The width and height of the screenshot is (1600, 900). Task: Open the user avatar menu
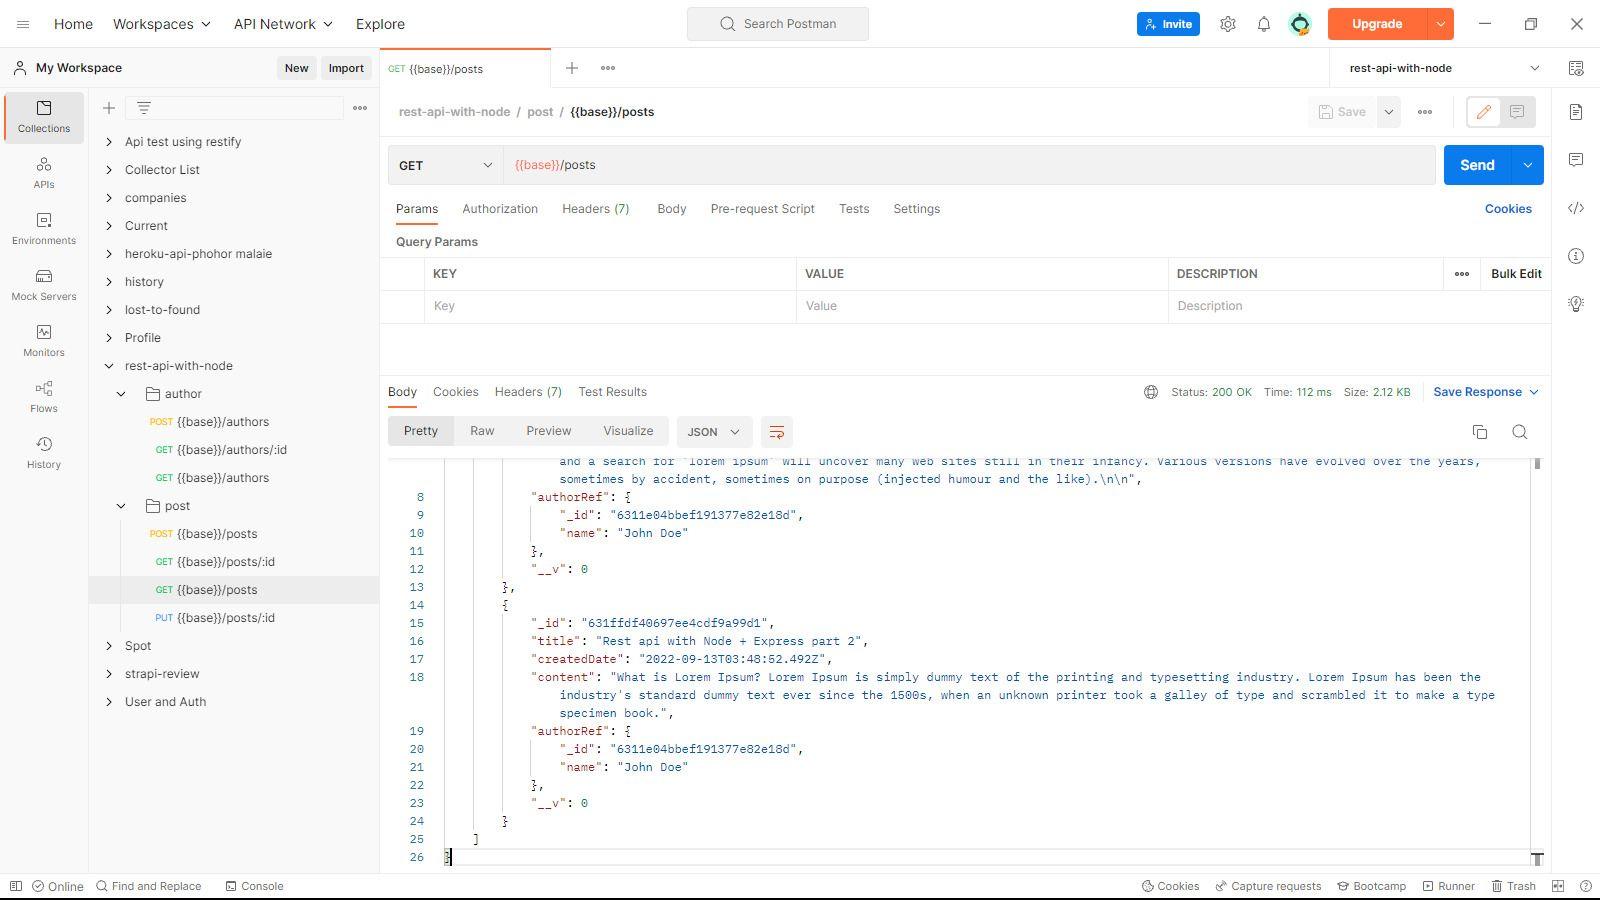(1300, 24)
